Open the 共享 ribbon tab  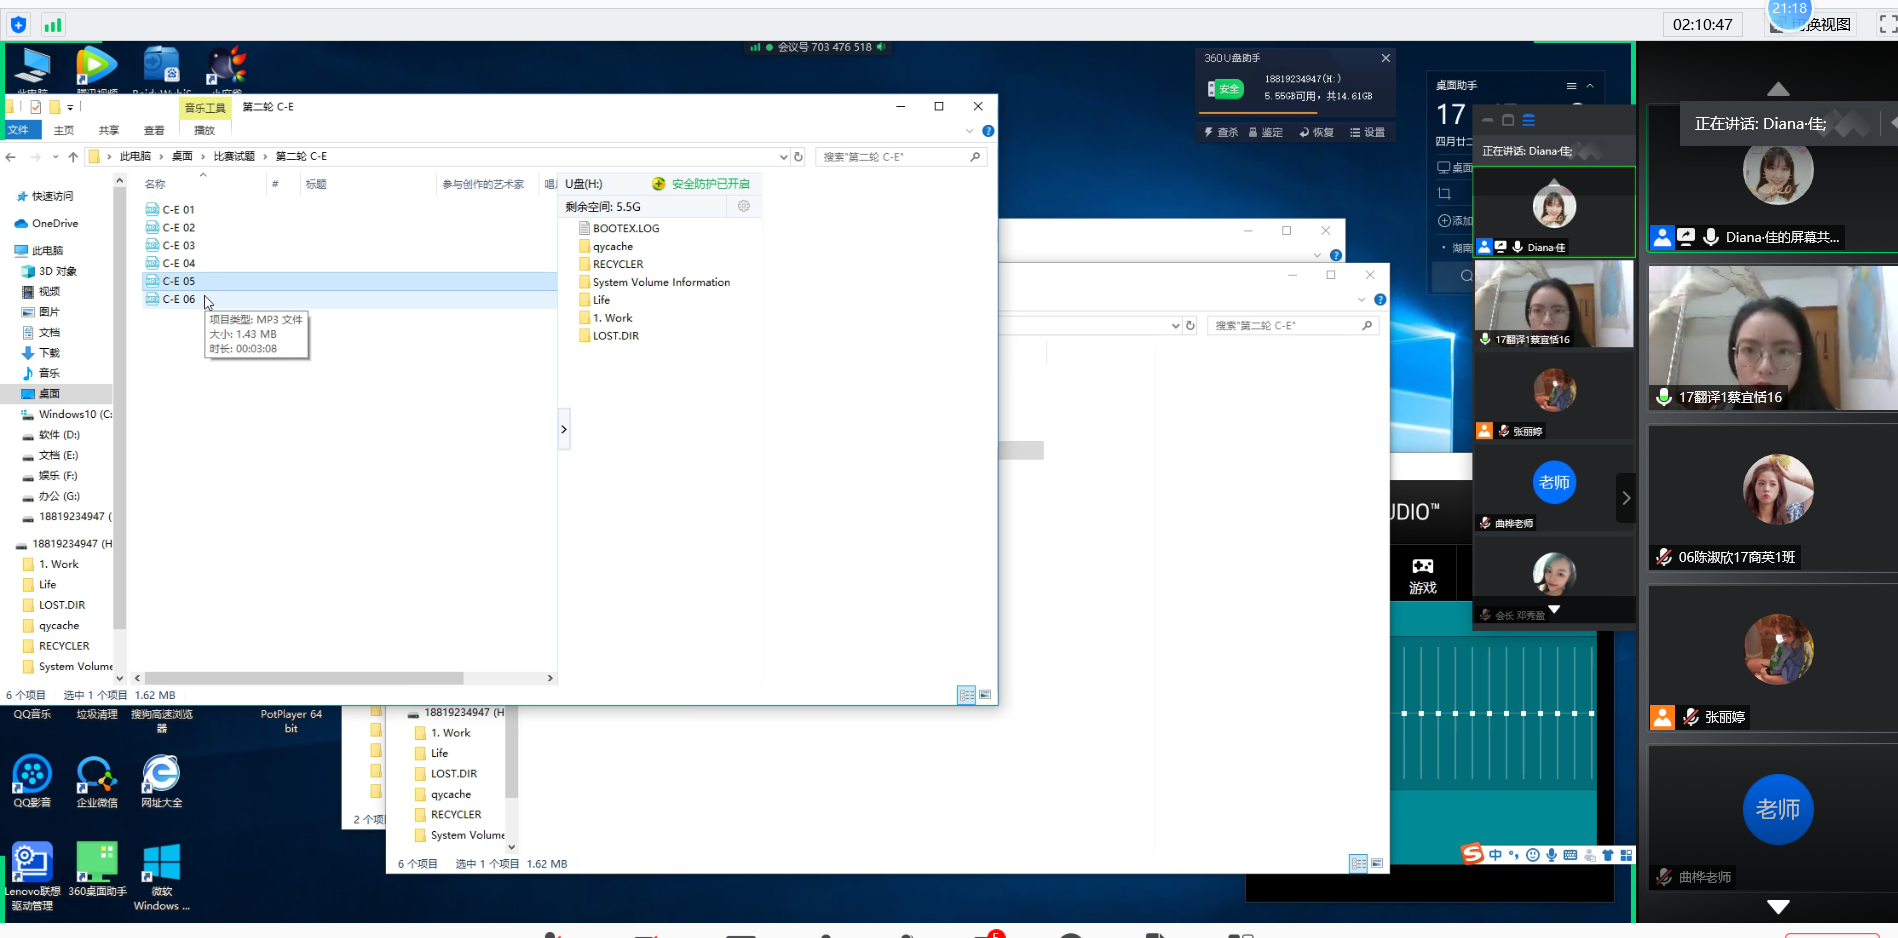[x=109, y=130]
